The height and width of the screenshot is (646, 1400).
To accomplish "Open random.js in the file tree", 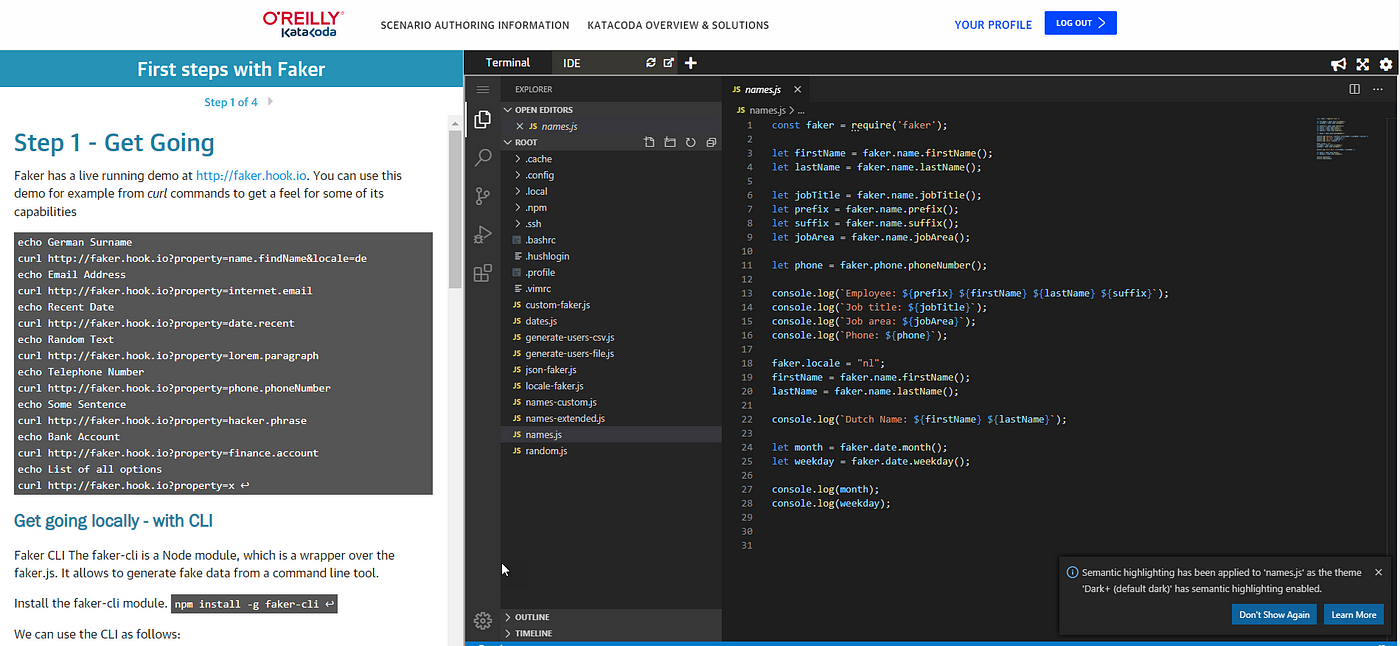I will [546, 451].
